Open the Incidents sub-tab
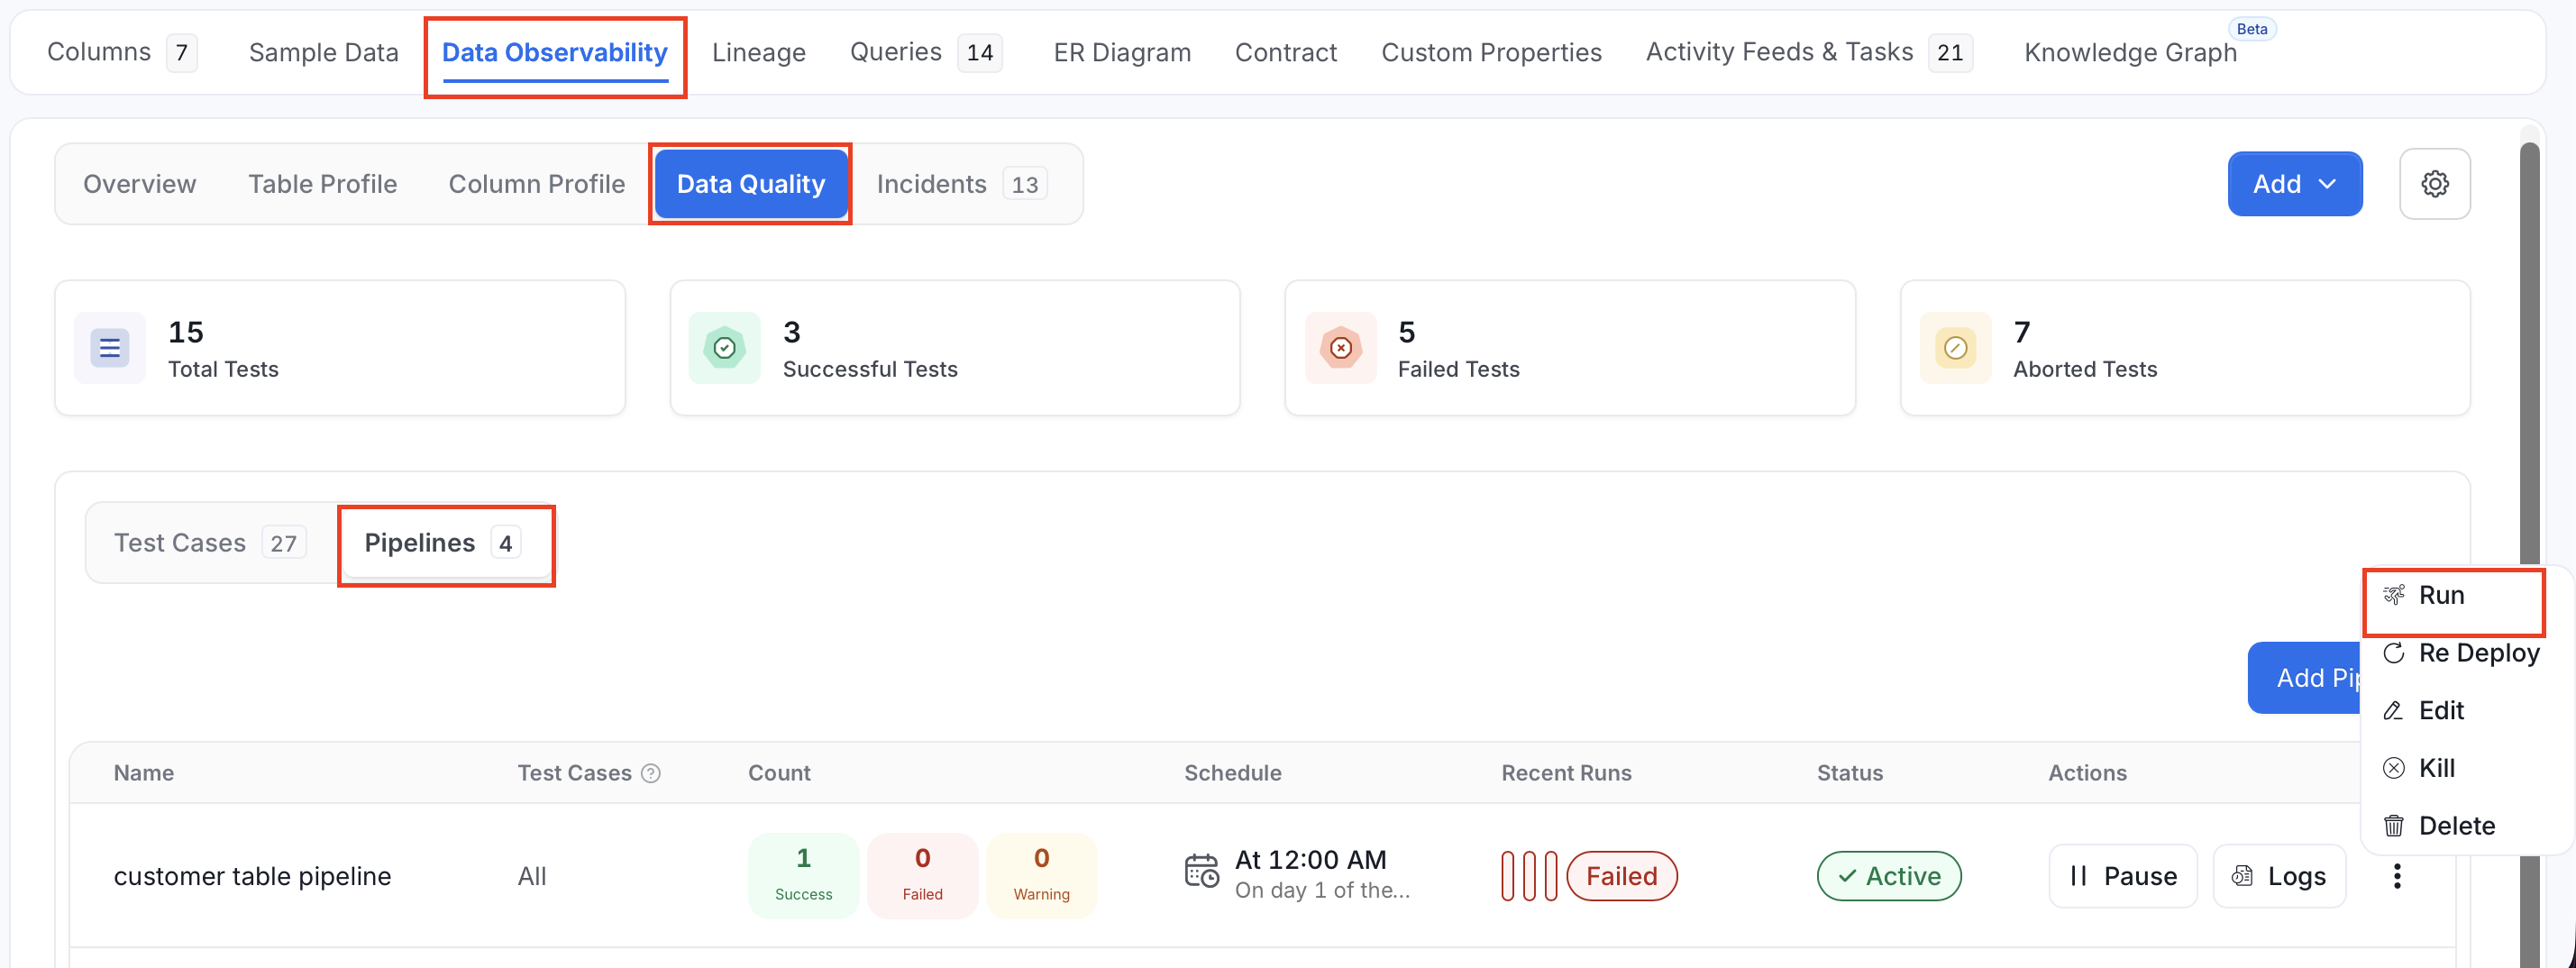Viewport: 2576px width, 968px height. 961,184
